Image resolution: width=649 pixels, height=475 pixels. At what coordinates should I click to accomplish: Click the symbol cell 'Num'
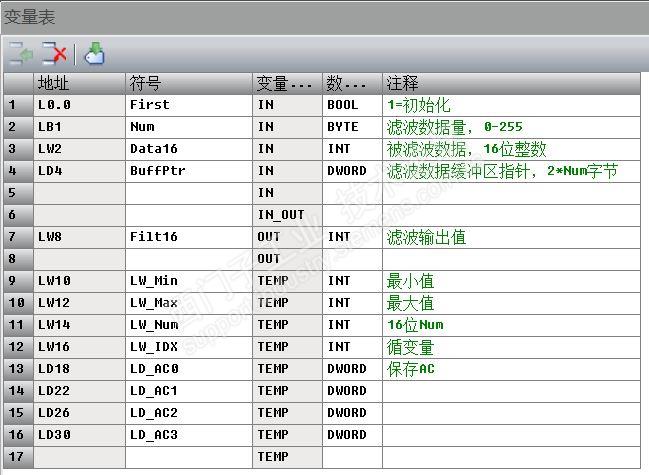189,127
